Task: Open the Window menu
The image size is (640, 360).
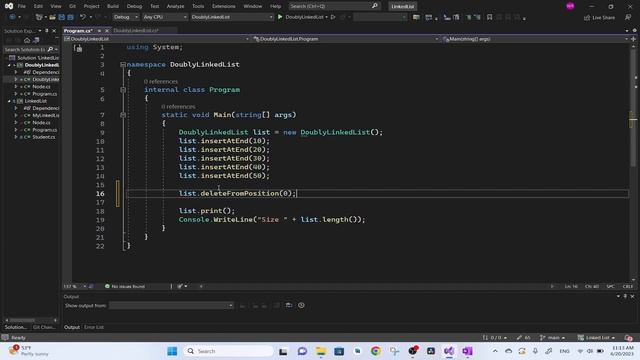Action: (x=253, y=6)
